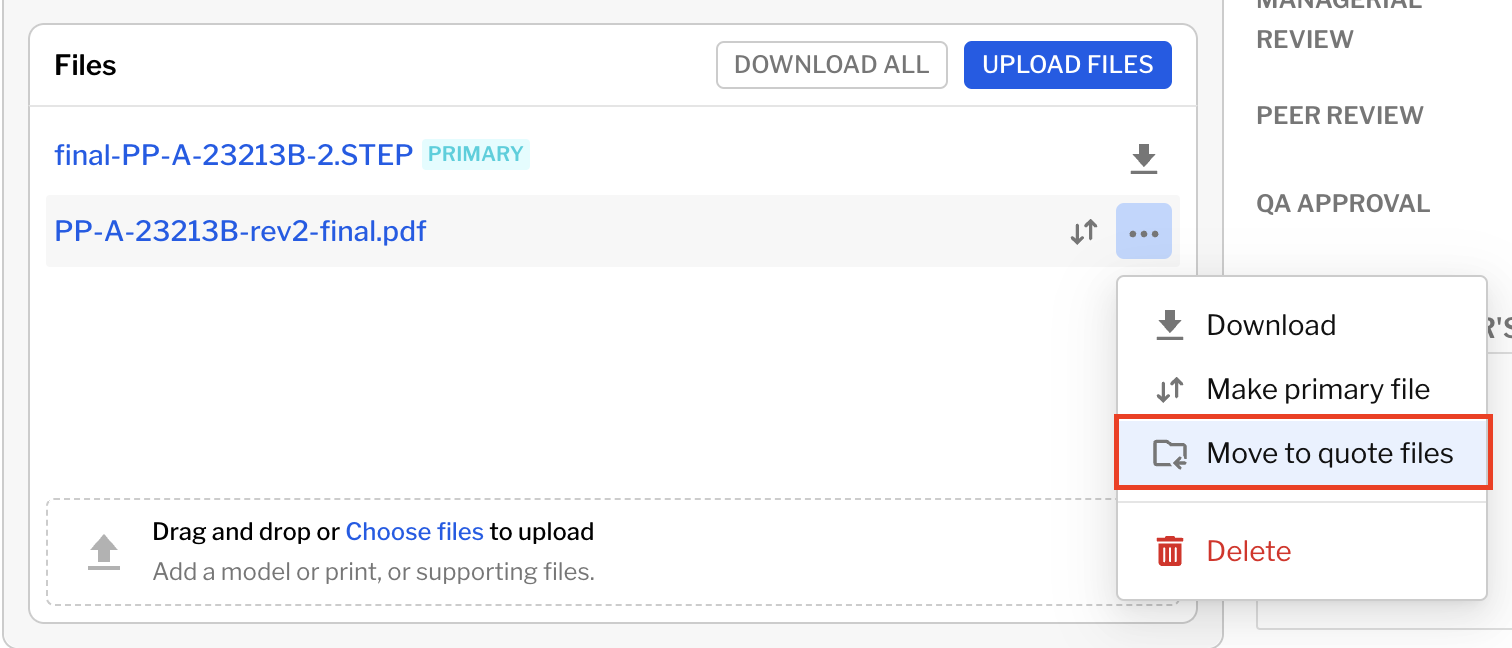1512x648 pixels.
Task: Select QA APPROVAL in the sidebar
Action: click(x=1343, y=203)
